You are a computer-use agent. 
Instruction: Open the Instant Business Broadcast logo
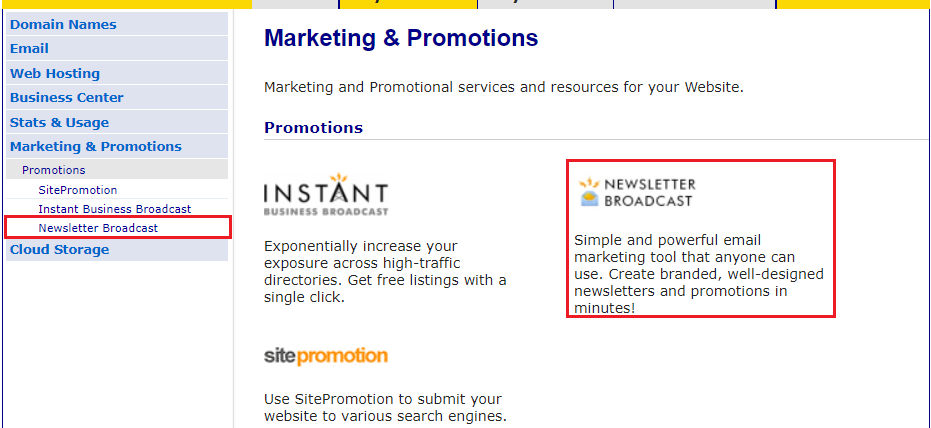pos(326,194)
